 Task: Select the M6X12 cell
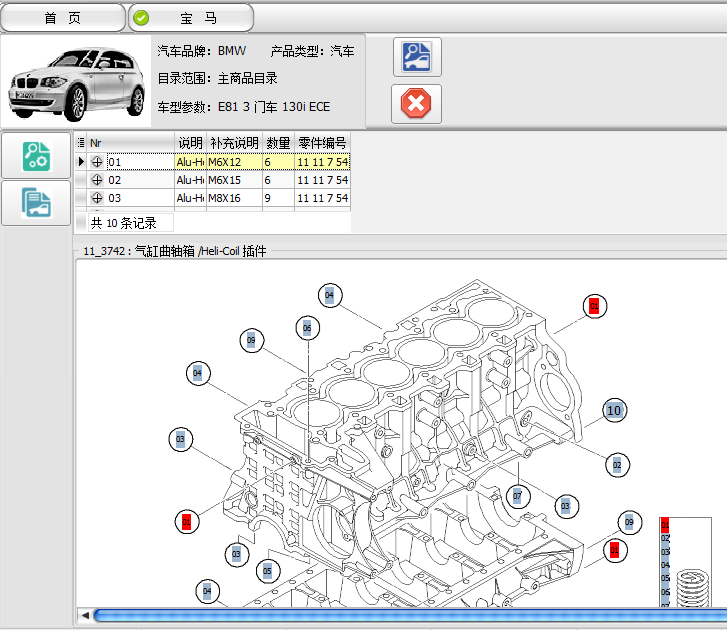[234, 162]
